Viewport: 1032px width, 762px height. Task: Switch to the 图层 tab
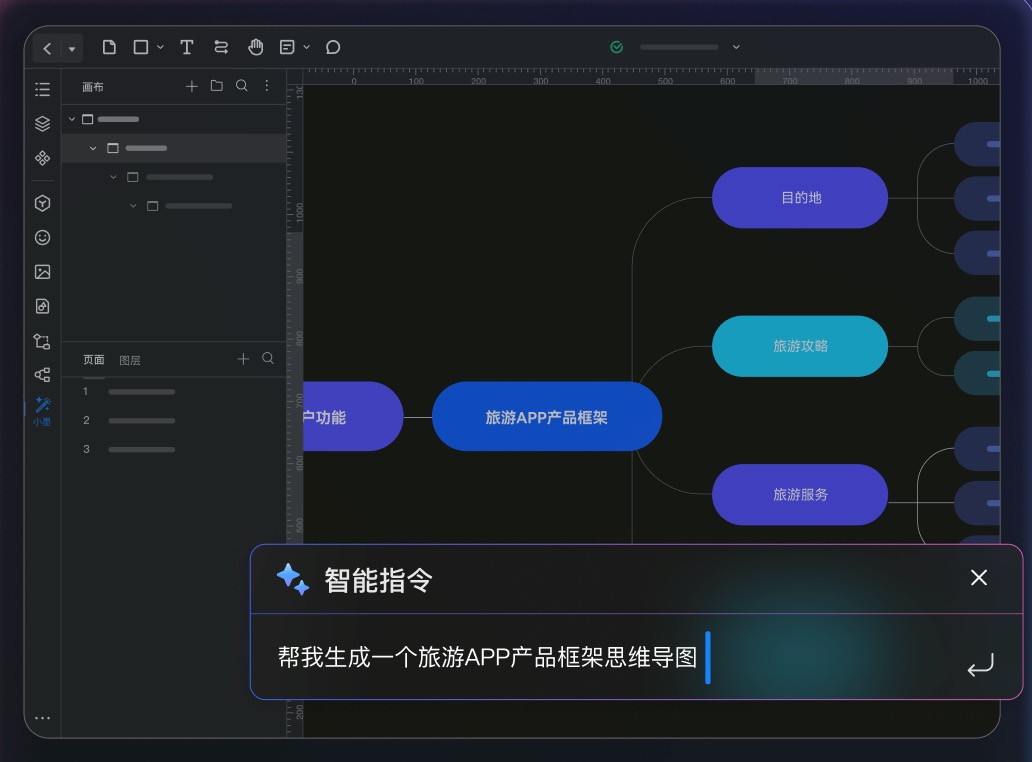(130, 361)
